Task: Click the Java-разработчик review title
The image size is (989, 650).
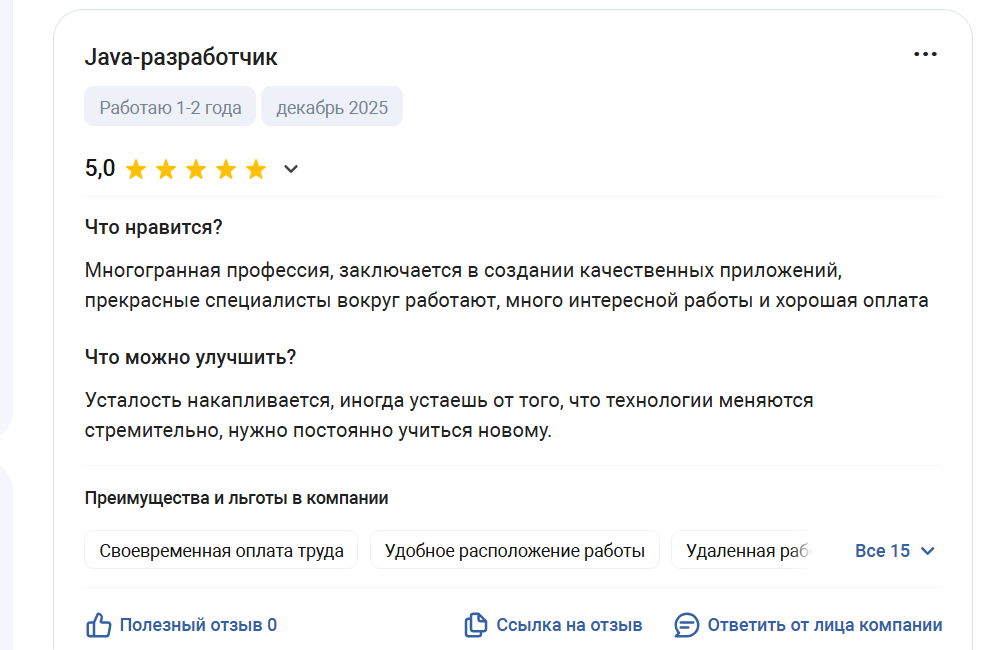Action: pyautogui.click(x=181, y=57)
